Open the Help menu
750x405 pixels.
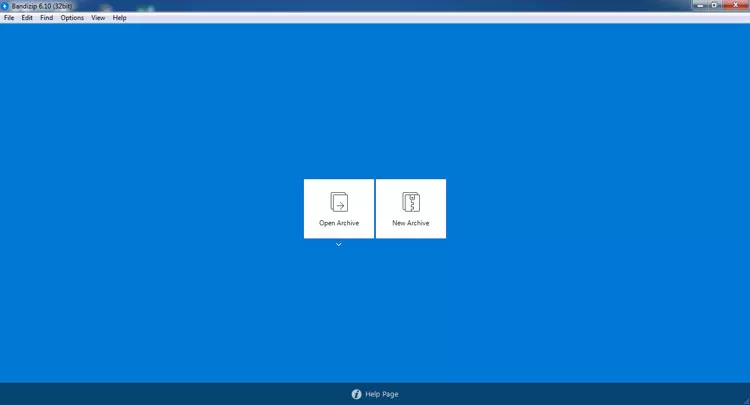pyautogui.click(x=120, y=18)
